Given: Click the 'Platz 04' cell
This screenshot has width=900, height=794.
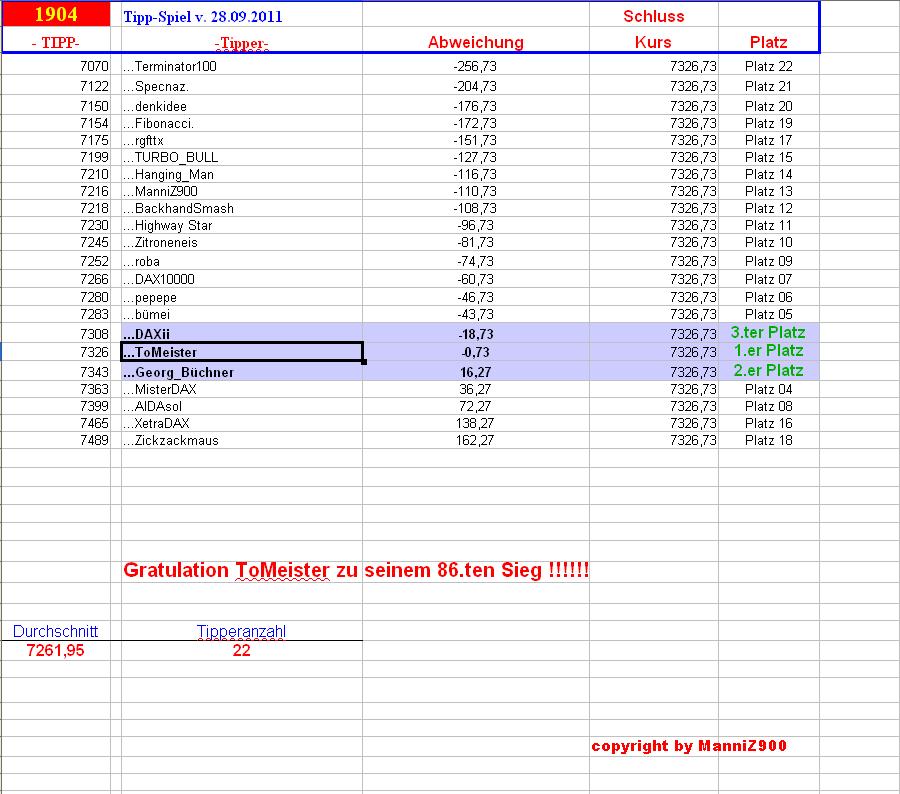Looking at the screenshot, I should 769,390.
